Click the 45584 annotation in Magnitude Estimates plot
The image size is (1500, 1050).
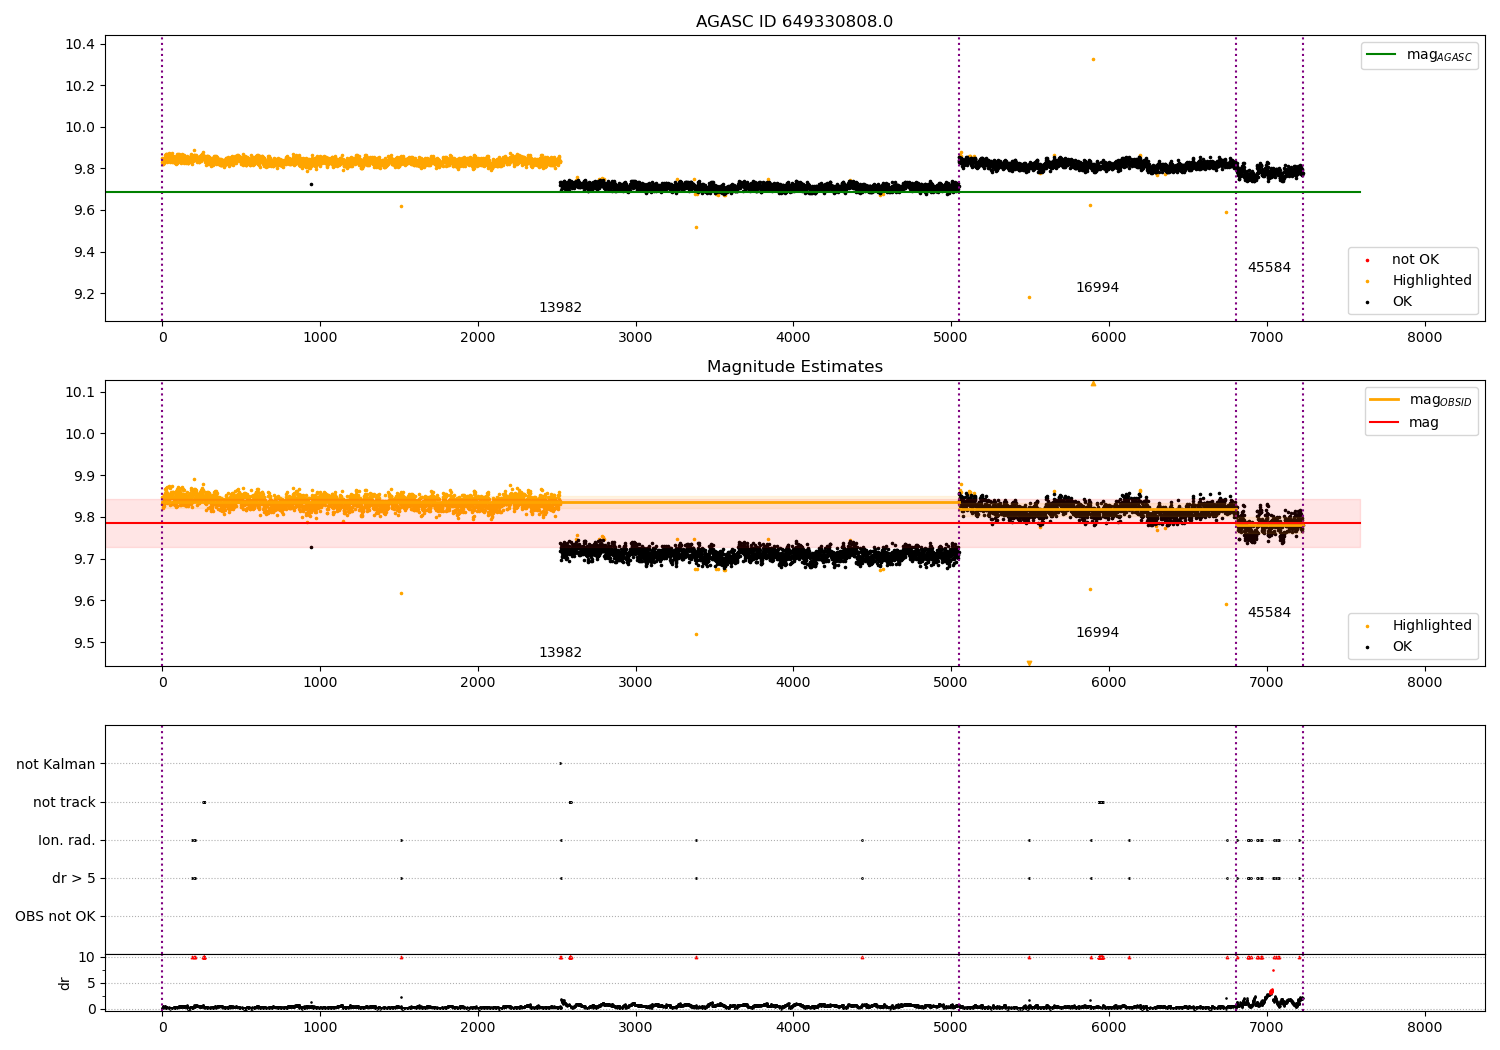click(x=1269, y=613)
